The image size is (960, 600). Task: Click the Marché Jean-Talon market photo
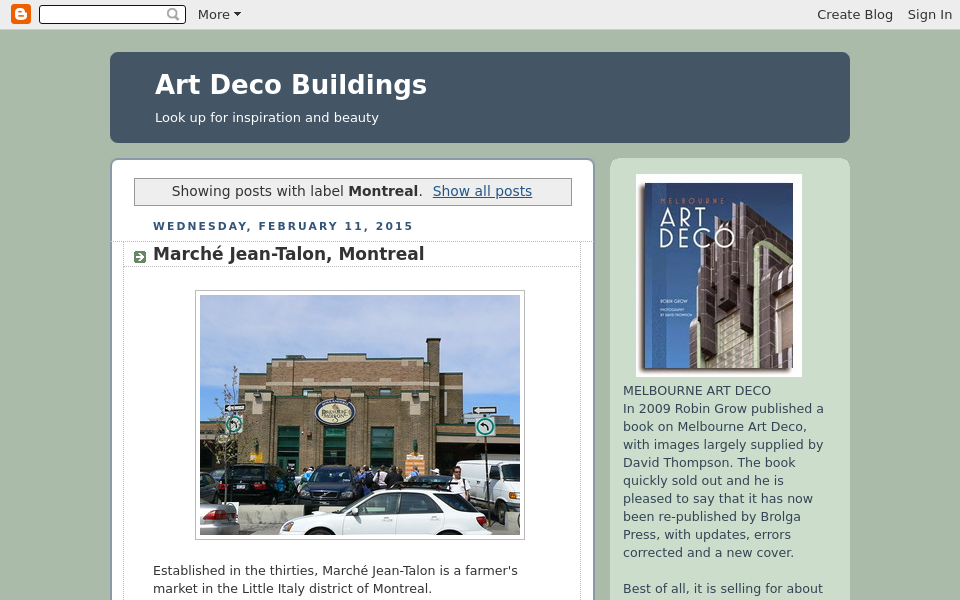click(360, 414)
